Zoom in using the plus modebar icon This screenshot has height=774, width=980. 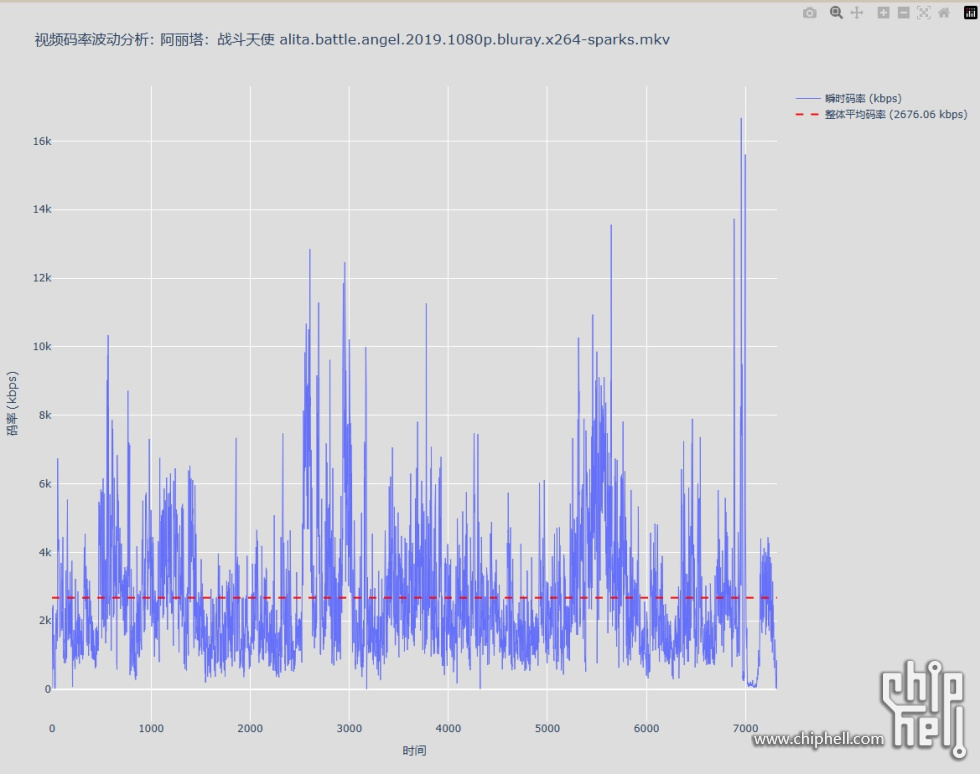click(883, 13)
